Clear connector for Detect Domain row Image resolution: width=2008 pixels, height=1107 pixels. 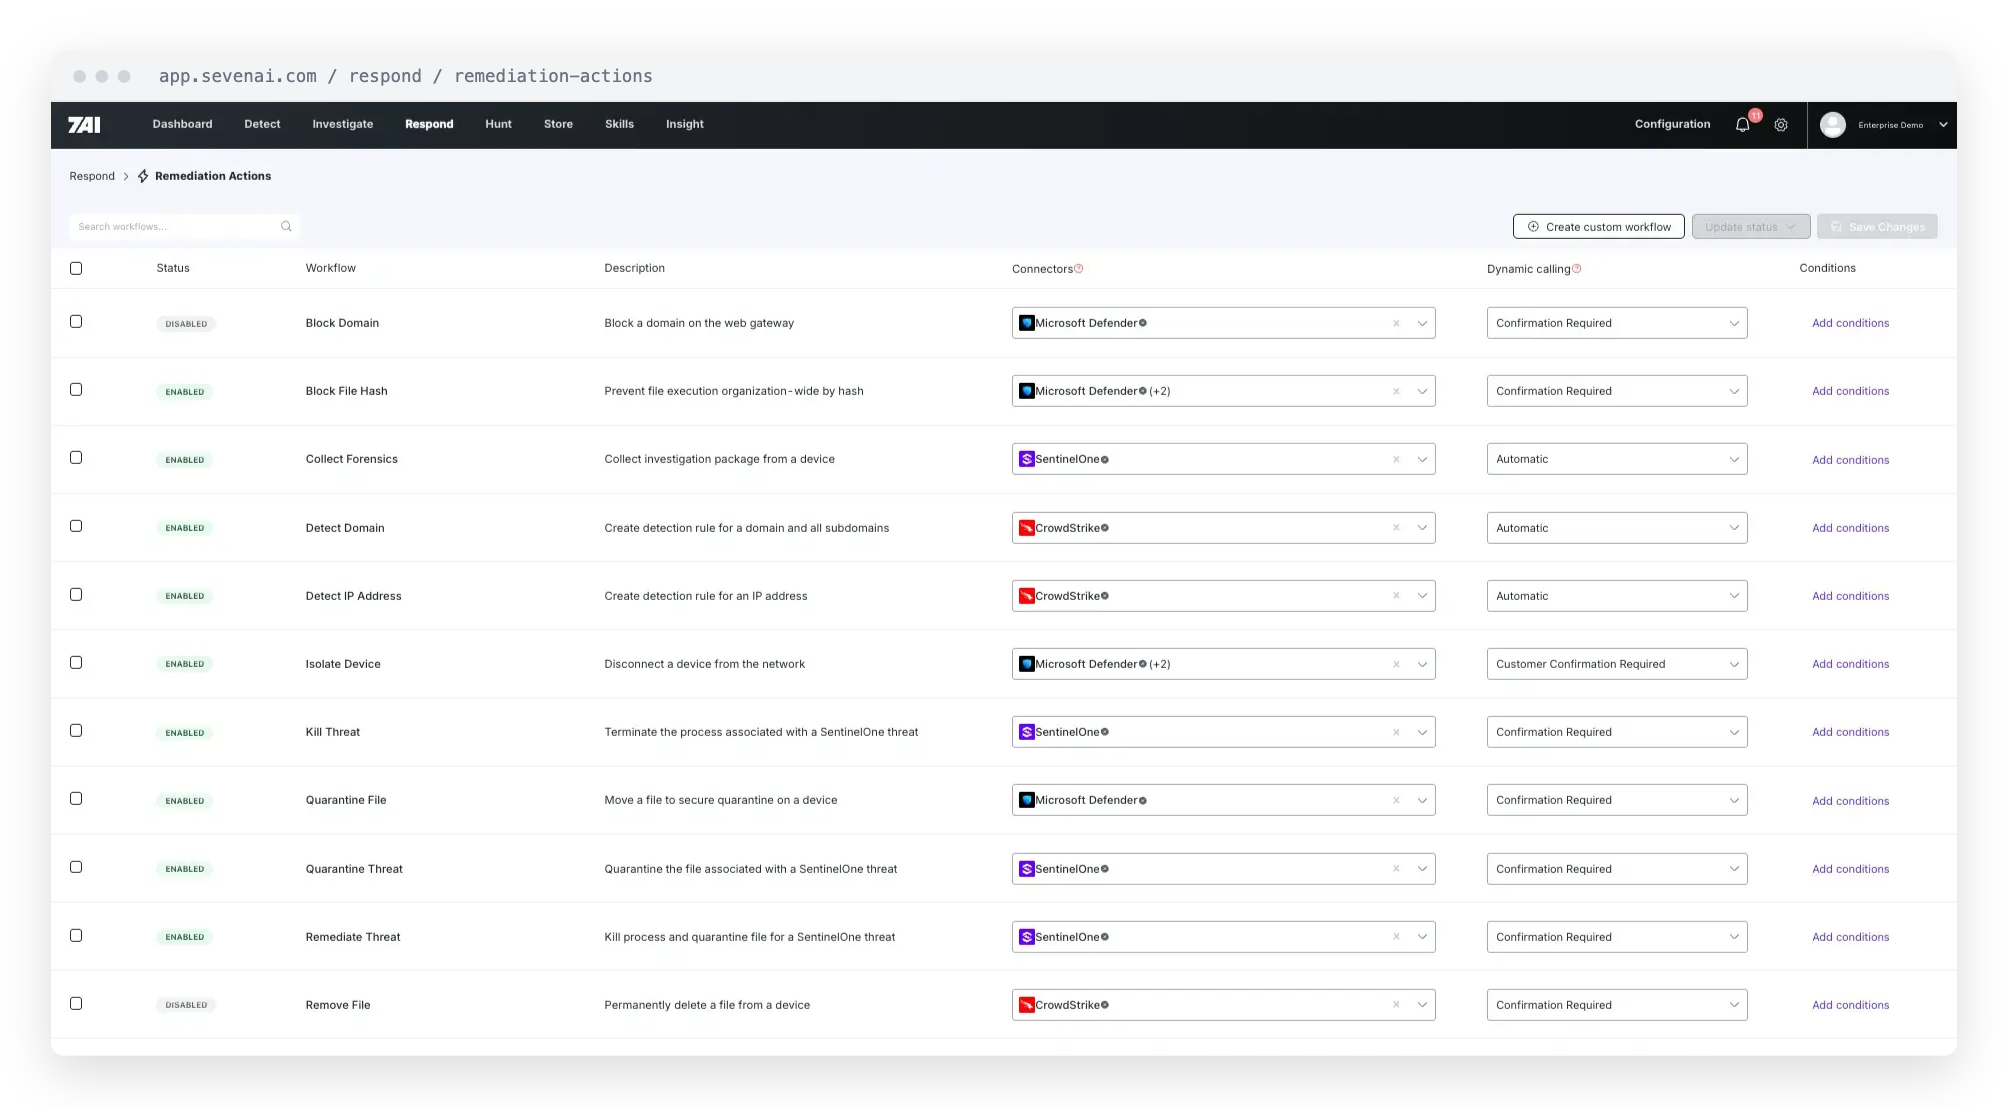(x=1396, y=528)
